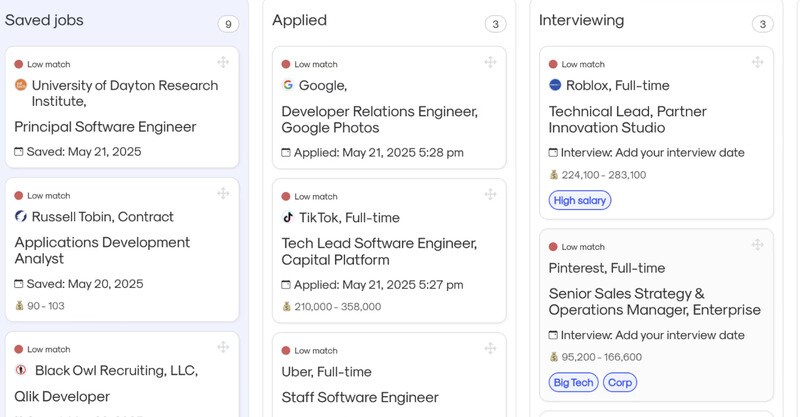Screen dimensions: 800x417
Task: Add interview date for Pinterest job
Action: (x=652, y=336)
